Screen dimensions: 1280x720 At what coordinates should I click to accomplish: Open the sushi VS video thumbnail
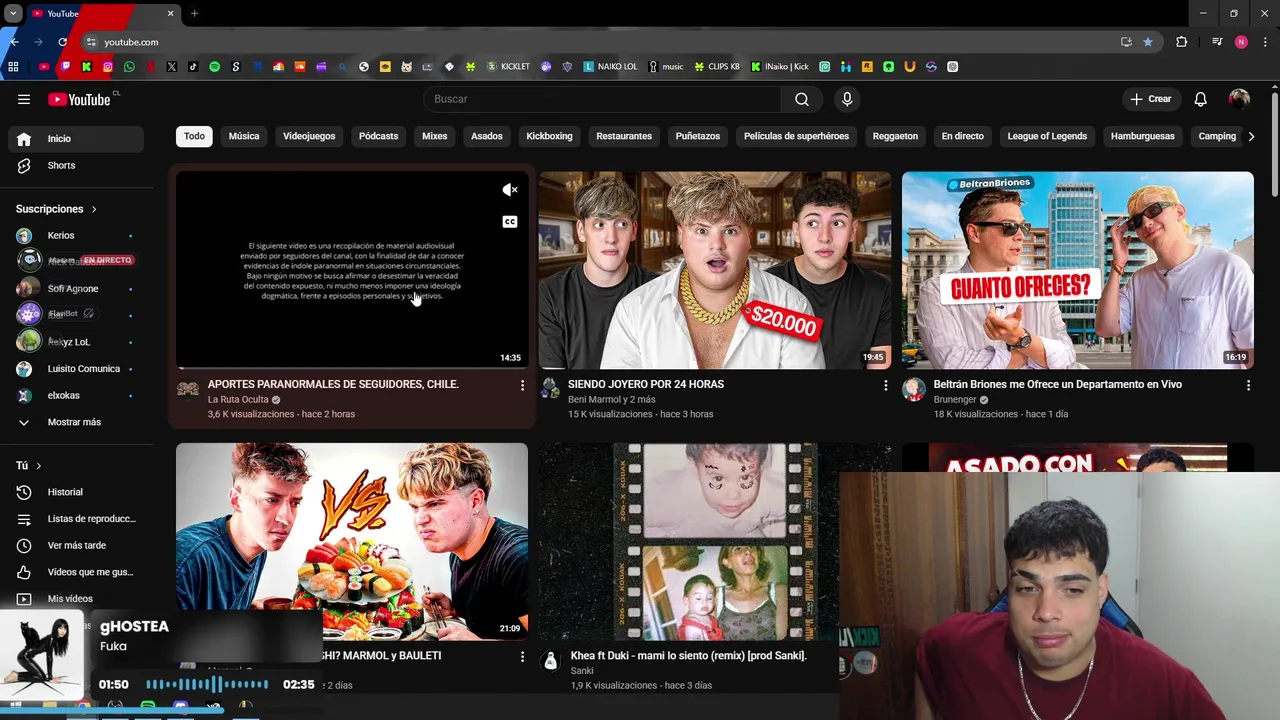(x=352, y=542)
